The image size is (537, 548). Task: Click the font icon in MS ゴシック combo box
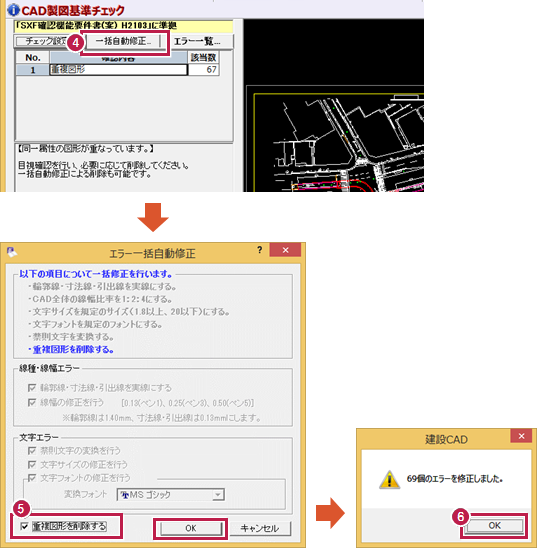point(124,495)
